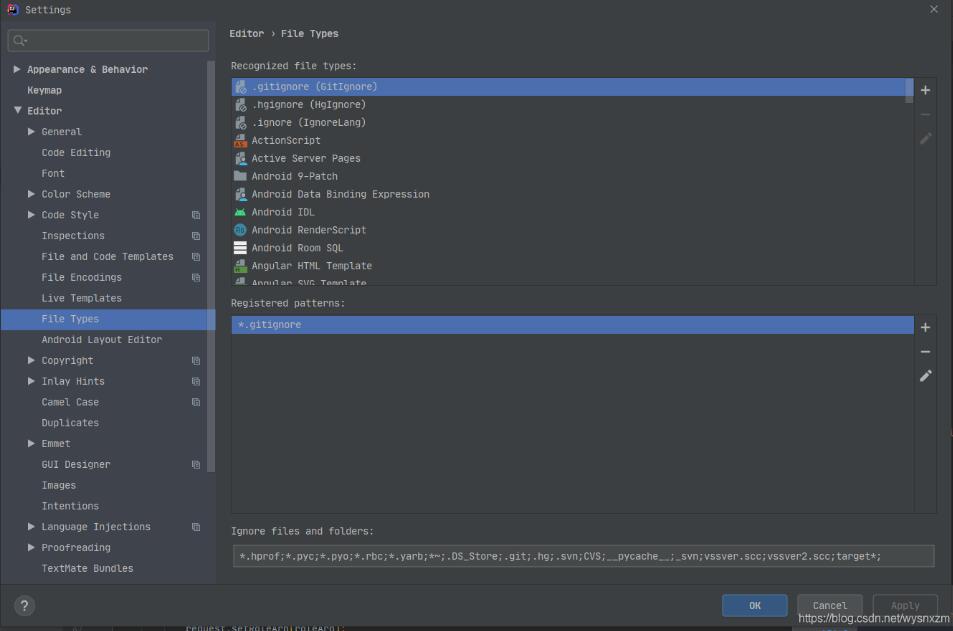953x631 pixels.
Task: Click the Android IDL robot icon
Action: [240, 212]
